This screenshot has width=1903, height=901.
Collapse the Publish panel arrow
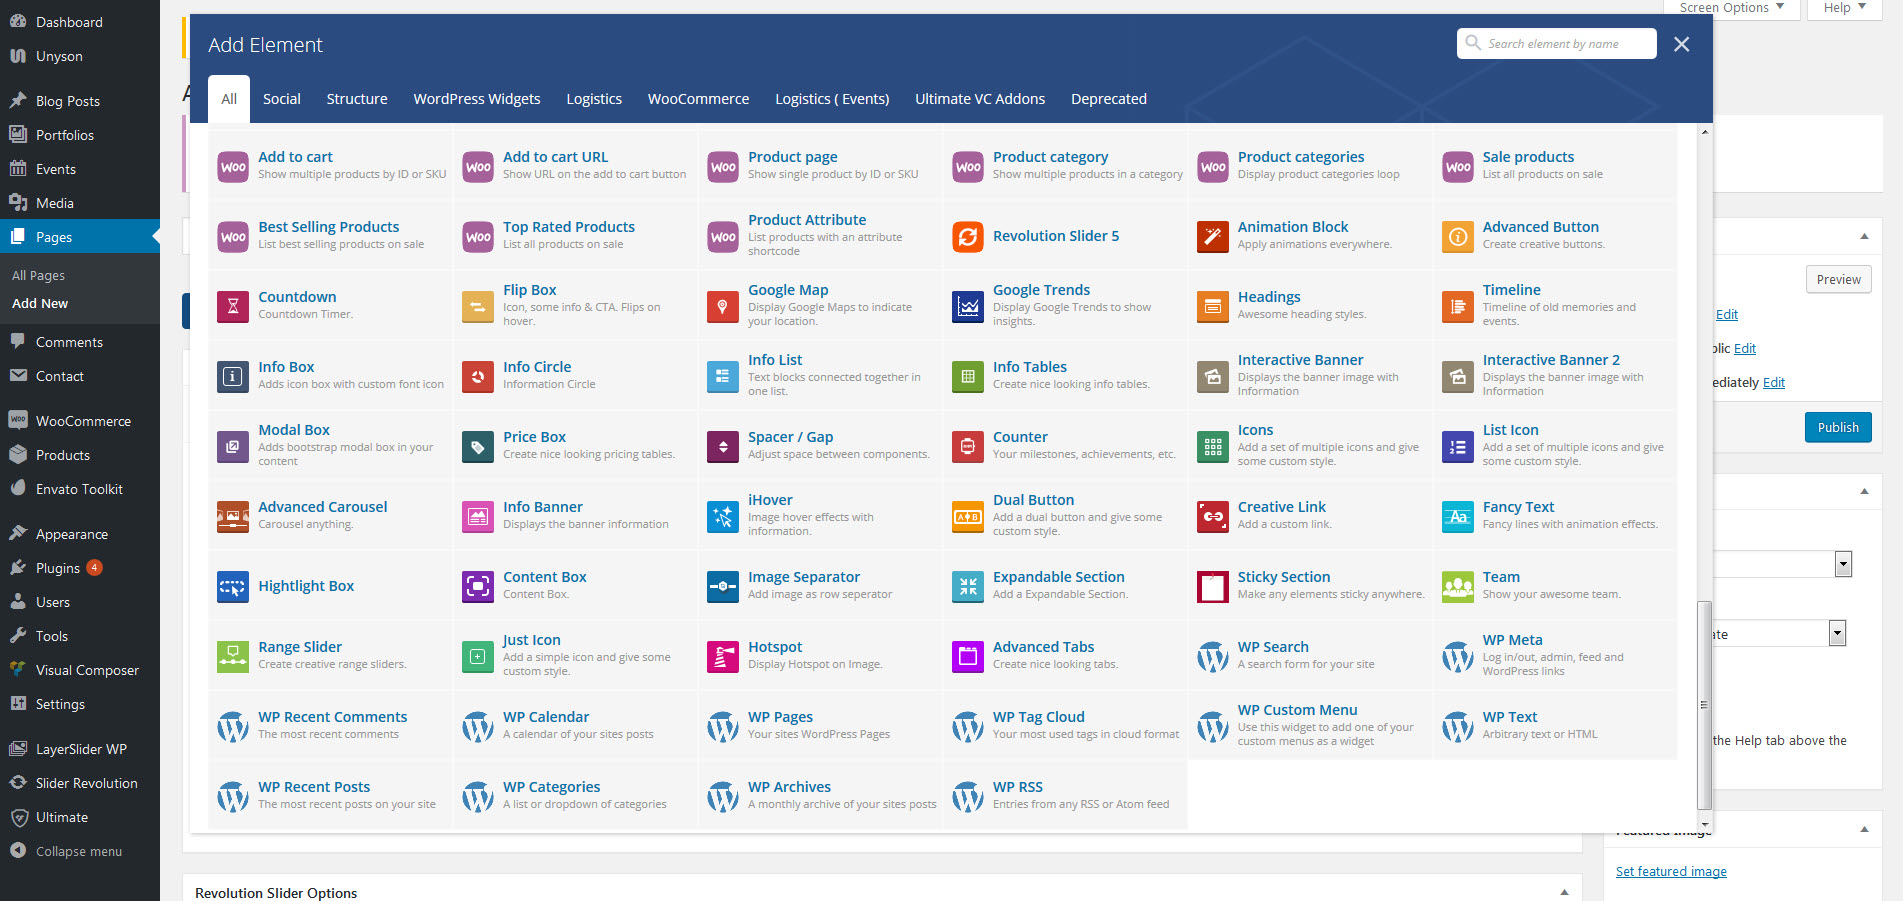pos(1864,237)
